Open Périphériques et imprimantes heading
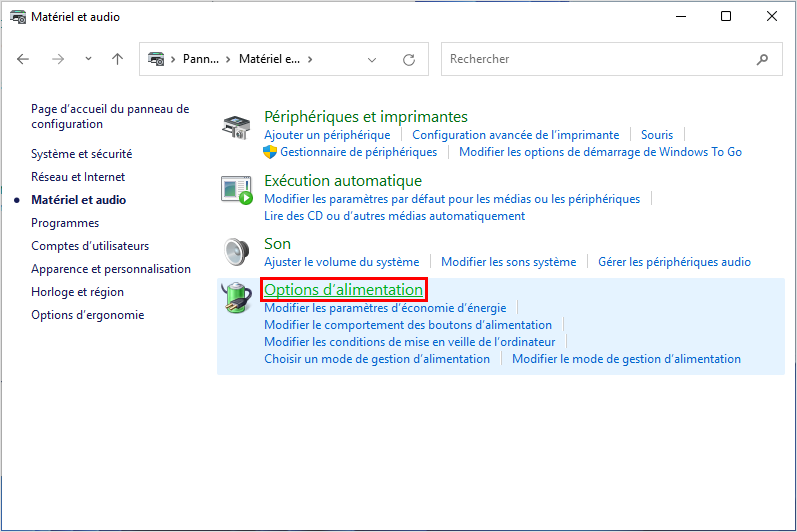The height and width of the screenshot is (532, 797). point(365,117)
